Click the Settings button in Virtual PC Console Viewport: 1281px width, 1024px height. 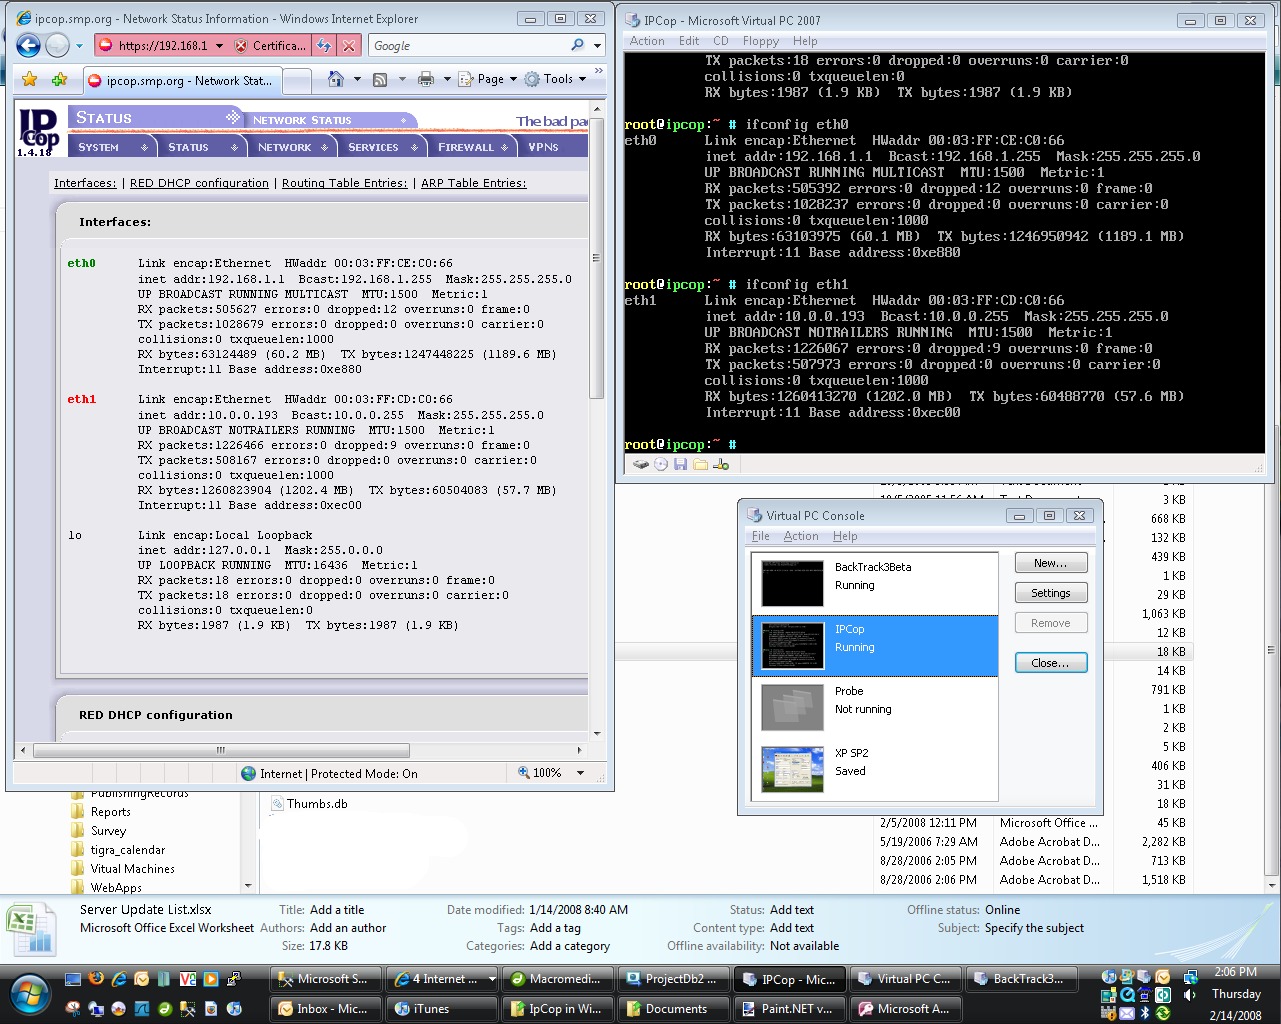(x=1050, y=592)
